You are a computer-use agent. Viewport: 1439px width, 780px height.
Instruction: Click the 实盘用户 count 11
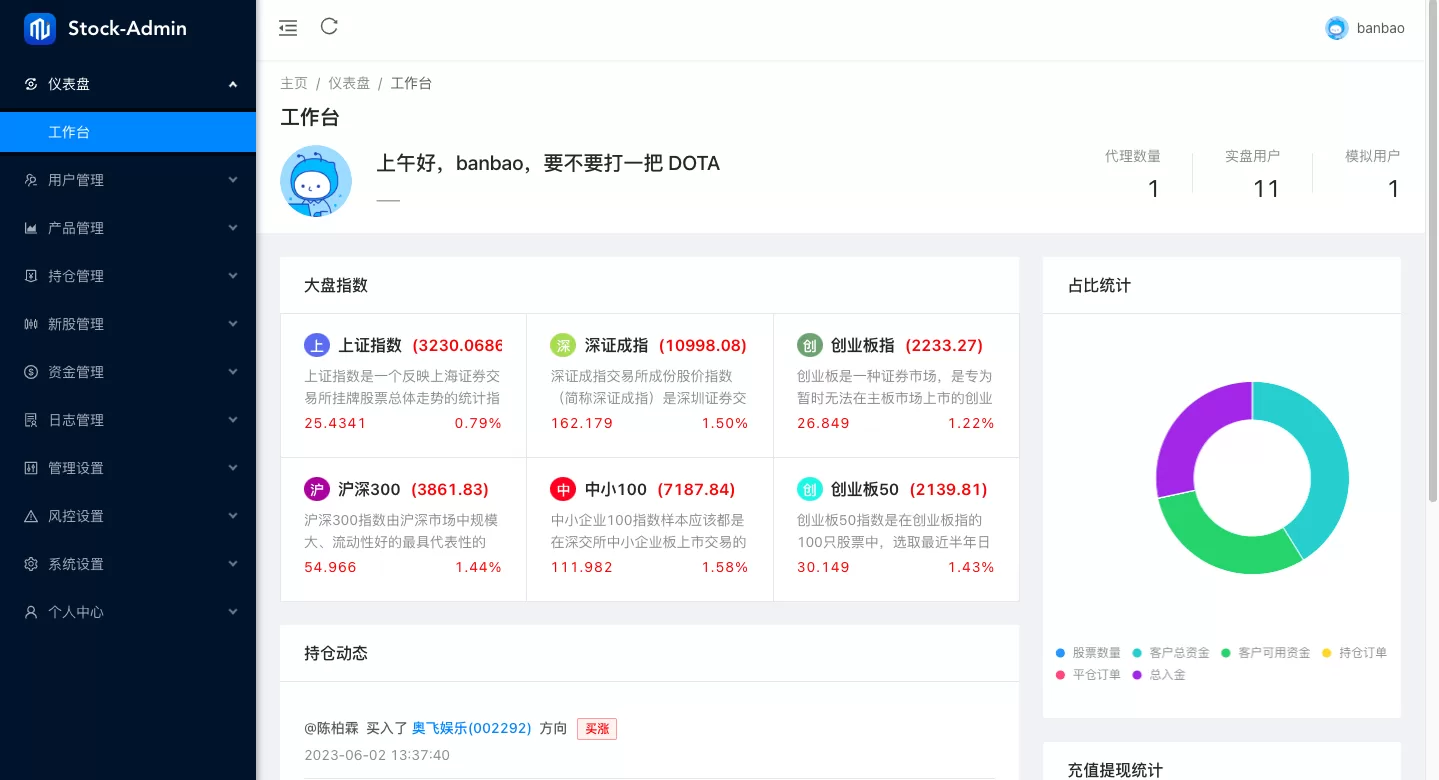point(1266,188)
